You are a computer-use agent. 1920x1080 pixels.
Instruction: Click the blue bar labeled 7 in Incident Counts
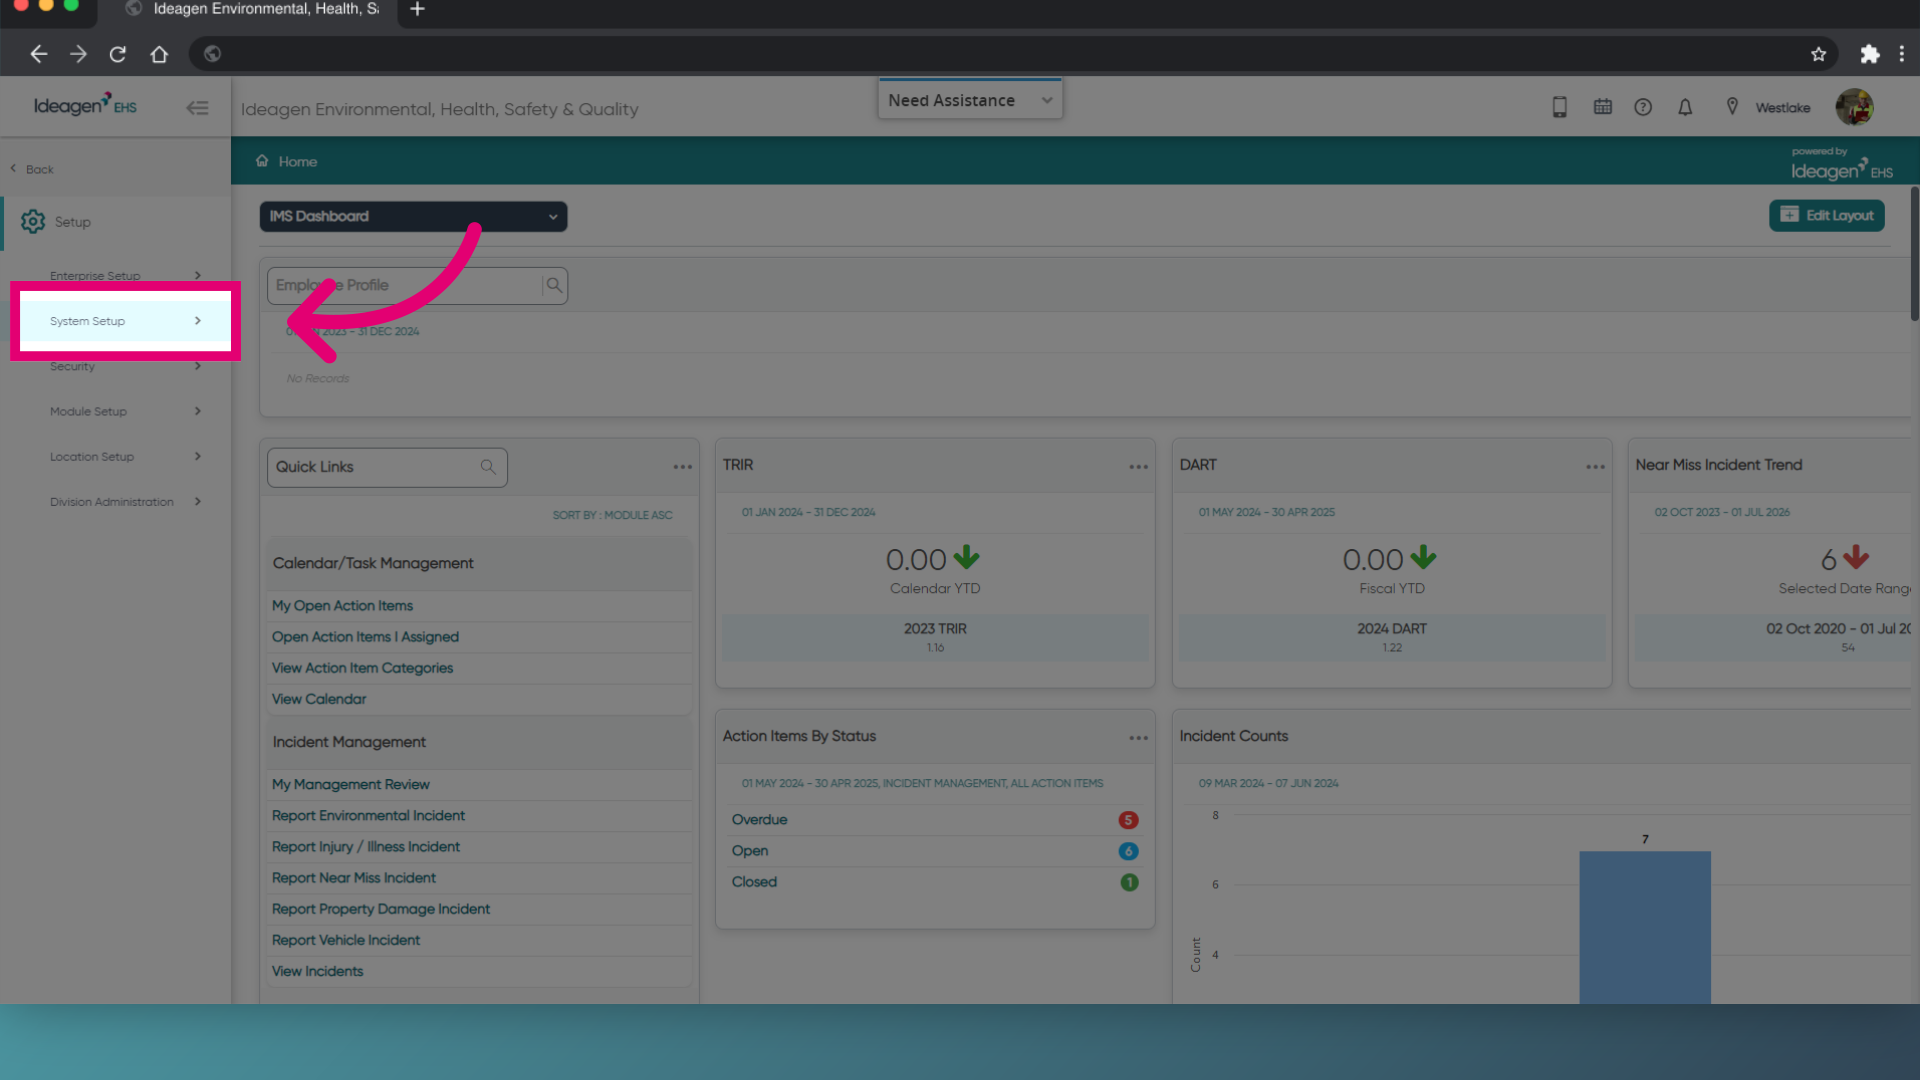point(1645,927)
